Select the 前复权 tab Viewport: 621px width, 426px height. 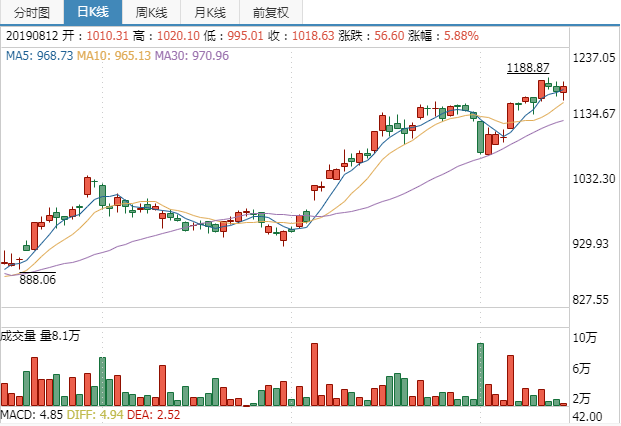pos(271,12)
